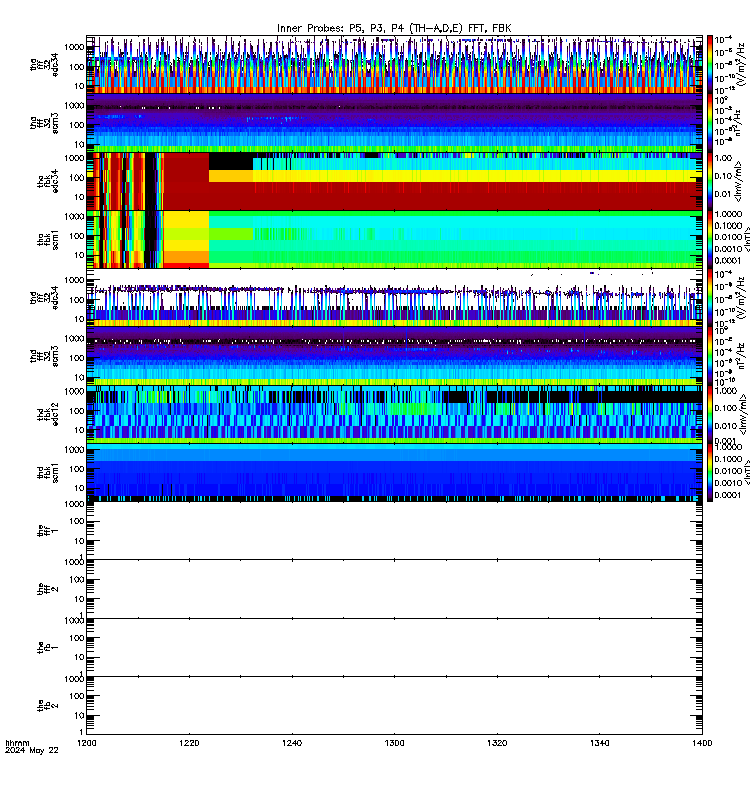This screenshot has height=800, width=750.
Task: Click the "the fff 1" y-axis label
Action: pos(47,531)
